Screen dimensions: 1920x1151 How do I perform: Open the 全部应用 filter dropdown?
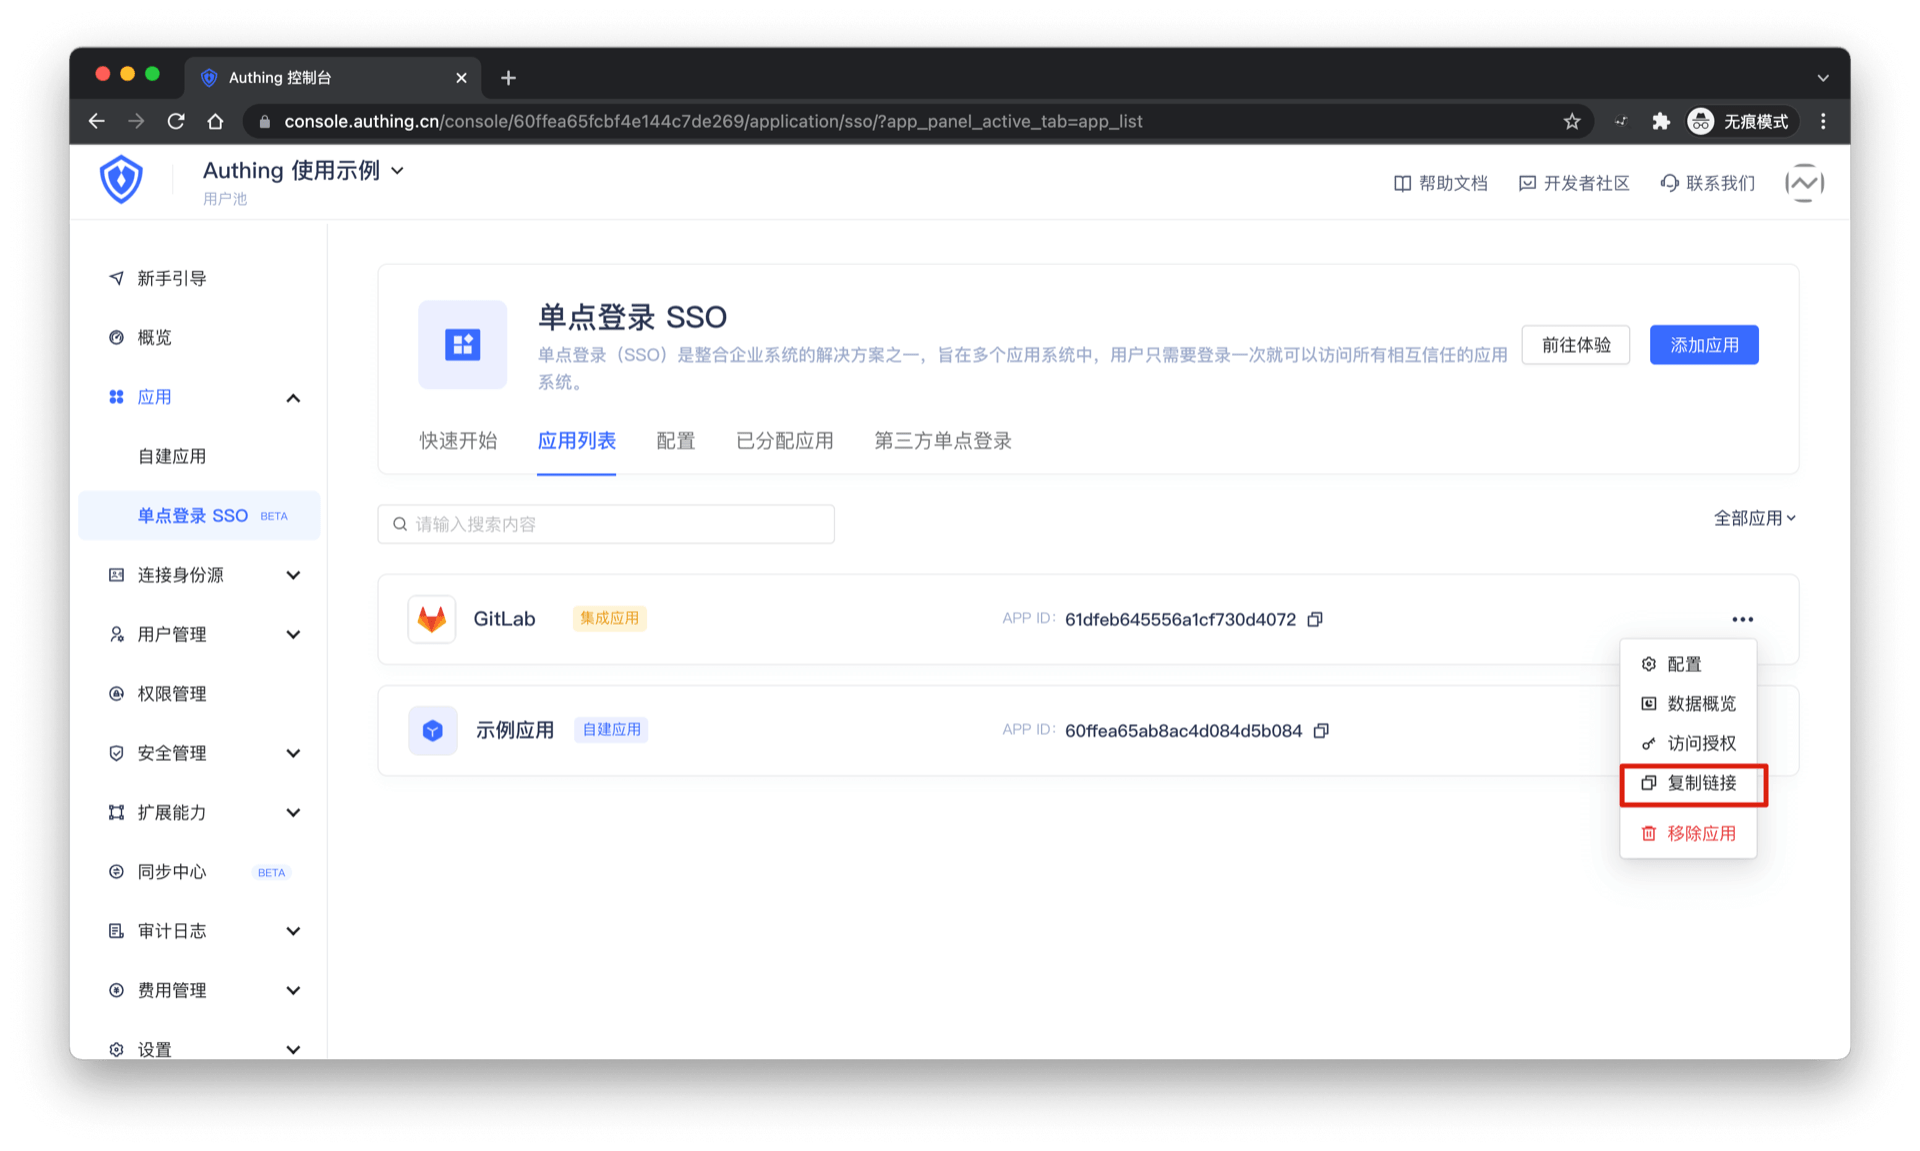(1753, 517)
